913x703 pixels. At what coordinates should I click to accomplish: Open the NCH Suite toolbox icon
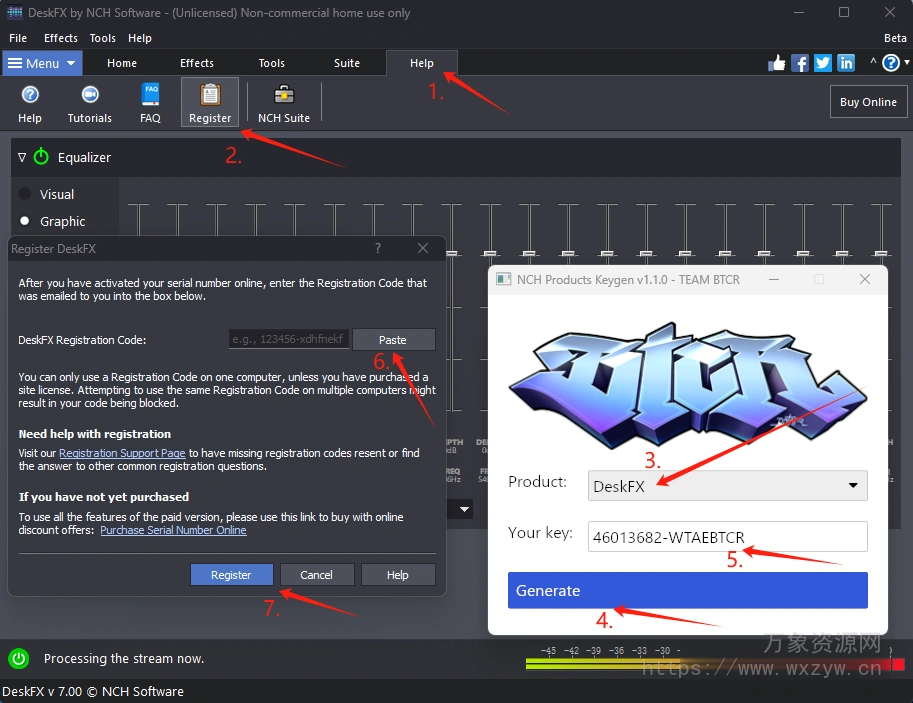284,102
